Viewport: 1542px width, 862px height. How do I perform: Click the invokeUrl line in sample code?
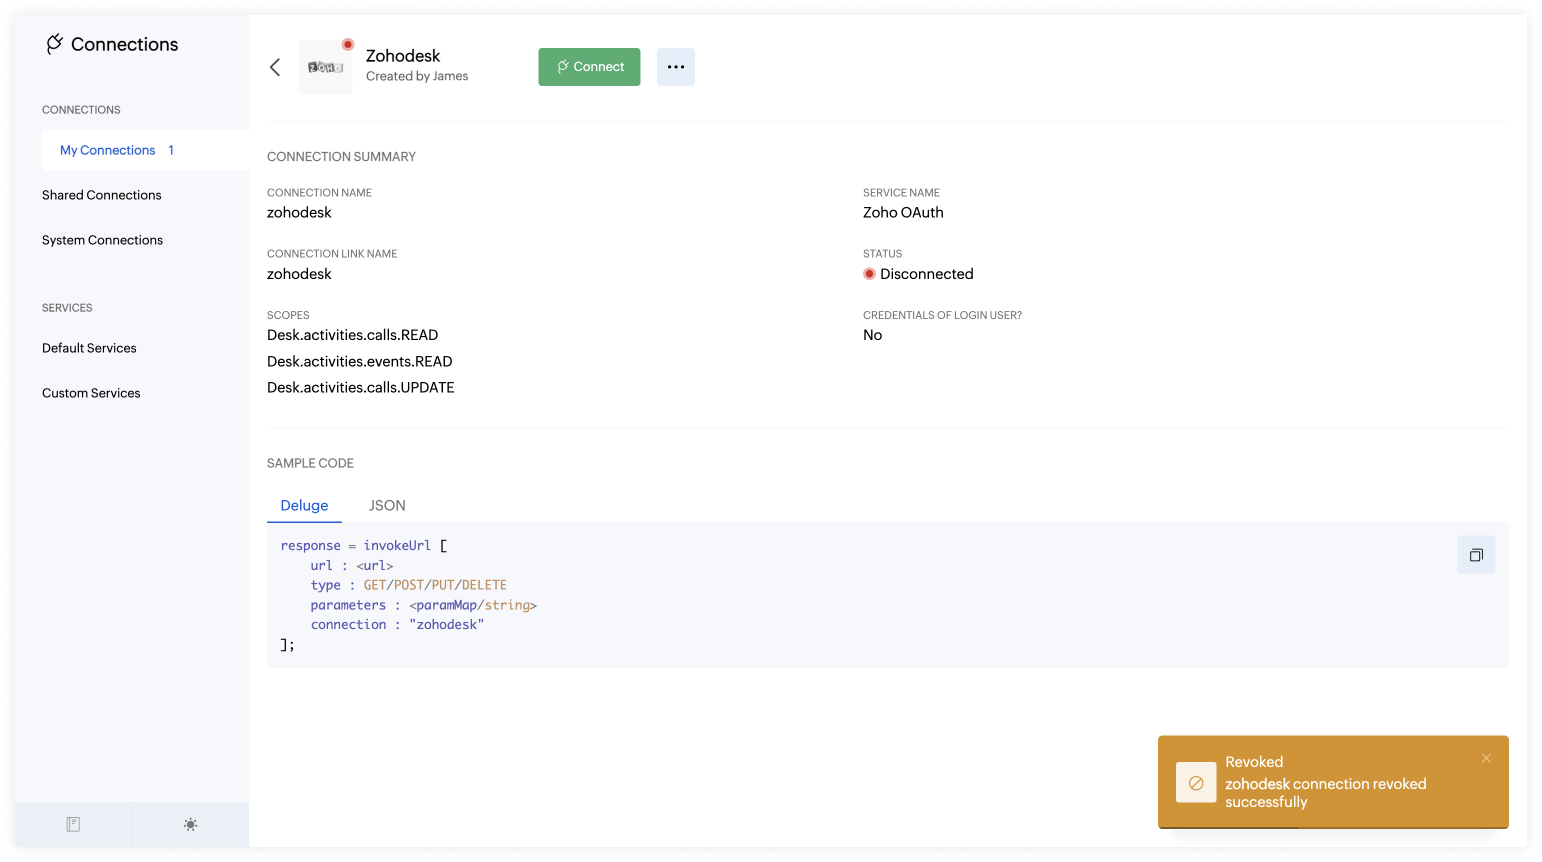click(x=364, y=545)
